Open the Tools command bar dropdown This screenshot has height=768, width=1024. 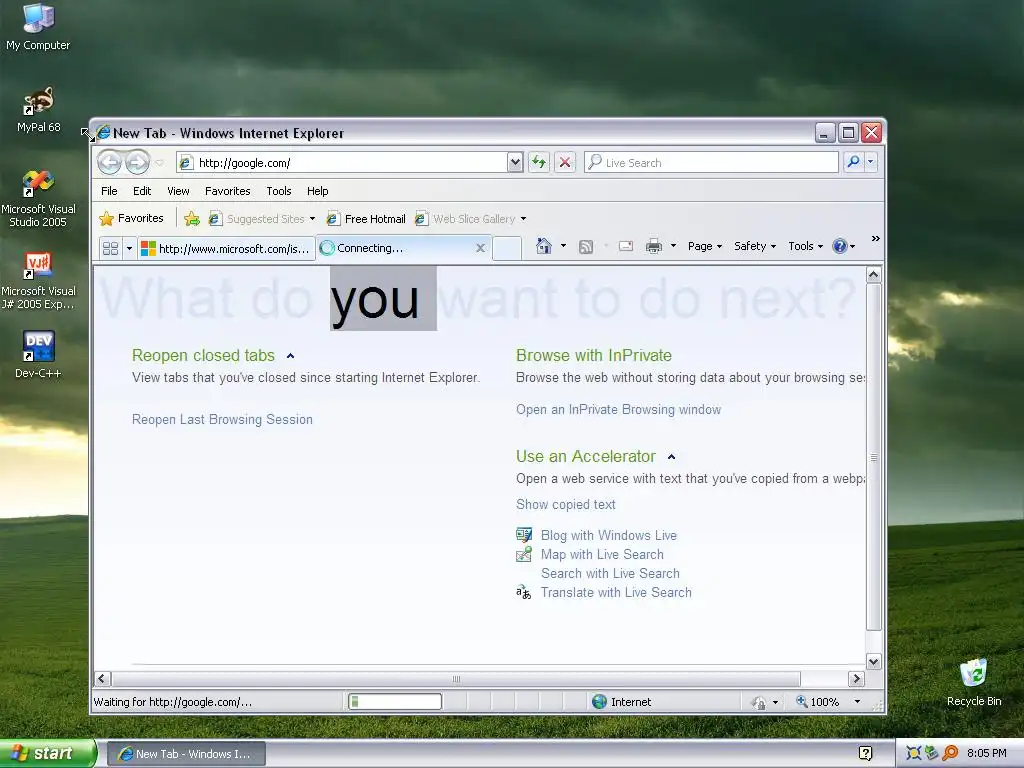pyautogui.click(x=805, y=246)
